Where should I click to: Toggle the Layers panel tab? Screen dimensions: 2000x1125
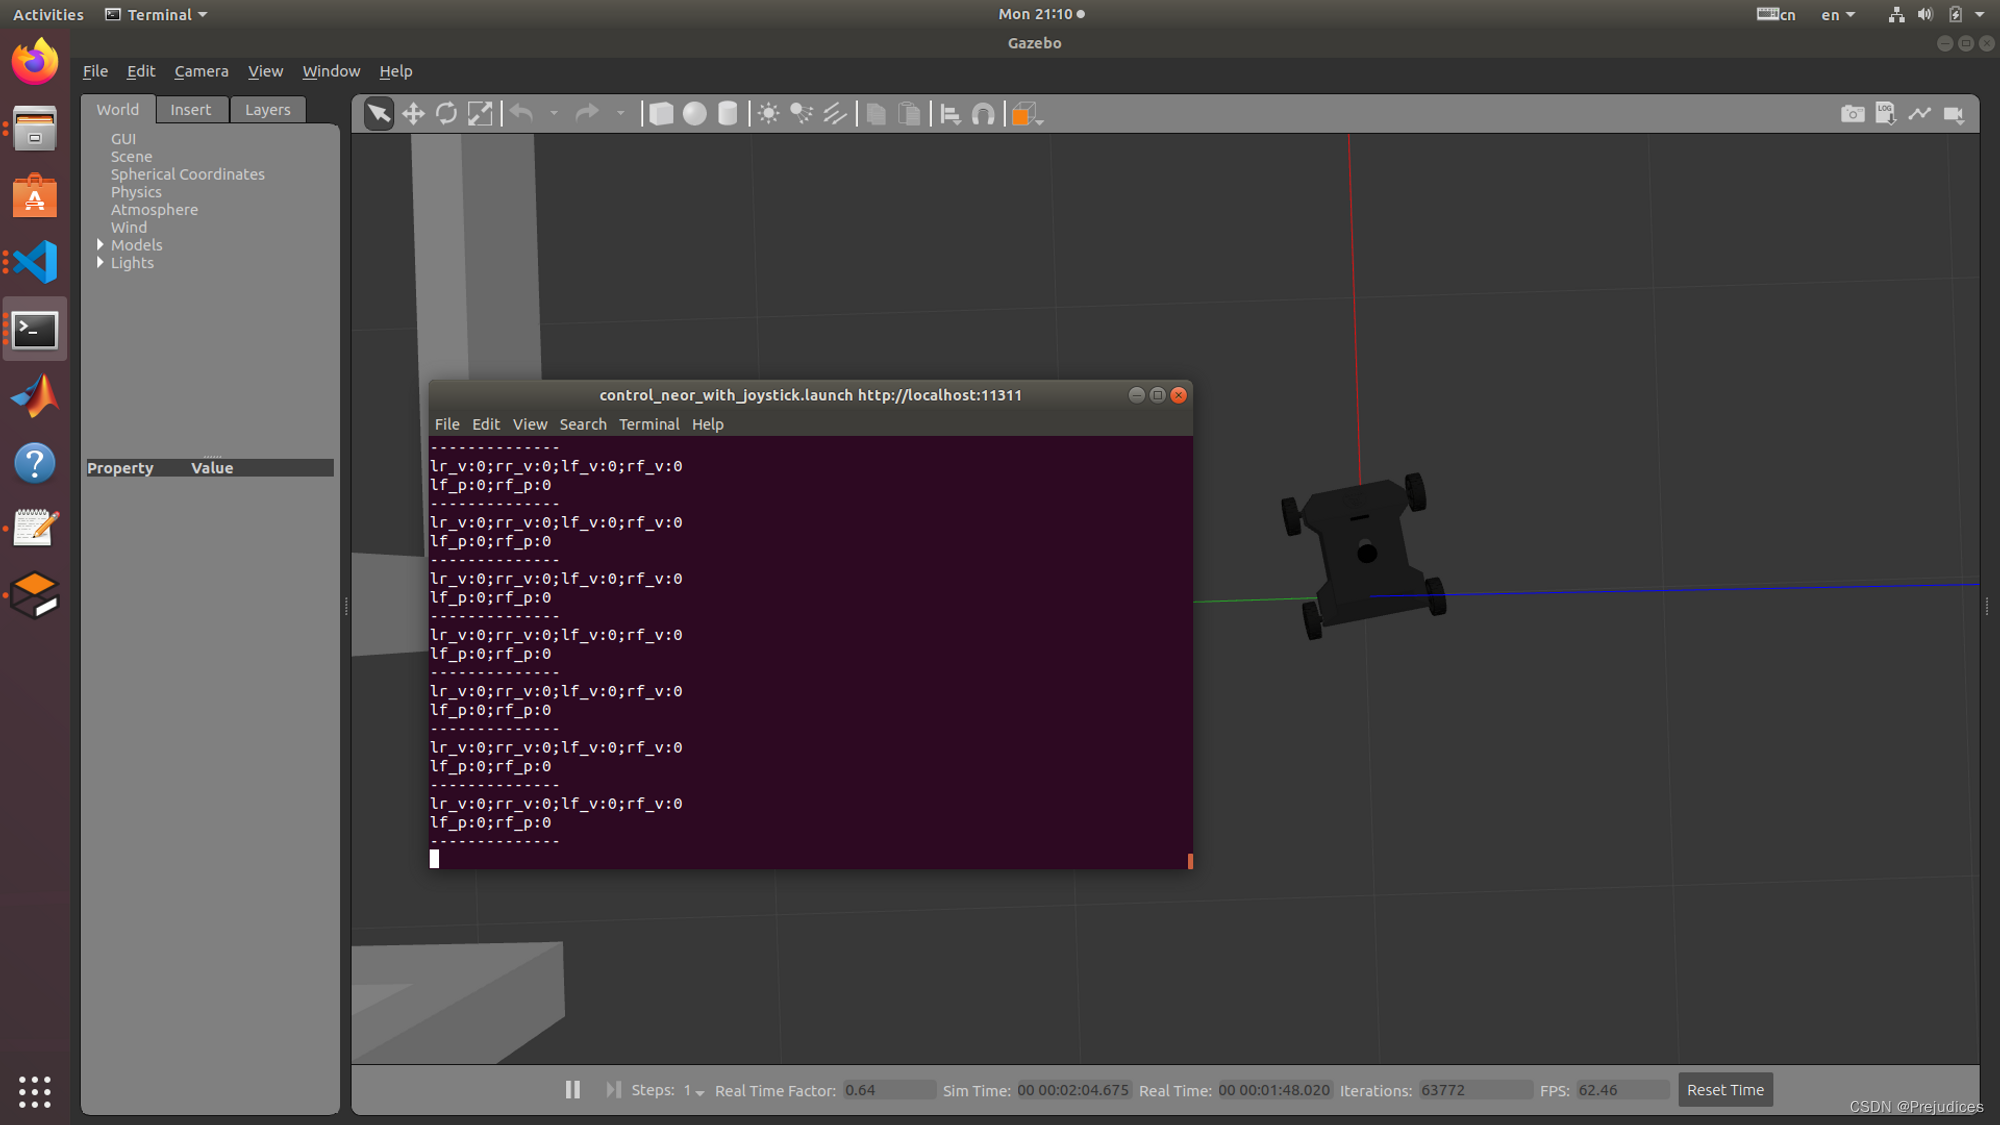[x=265, y=109]
